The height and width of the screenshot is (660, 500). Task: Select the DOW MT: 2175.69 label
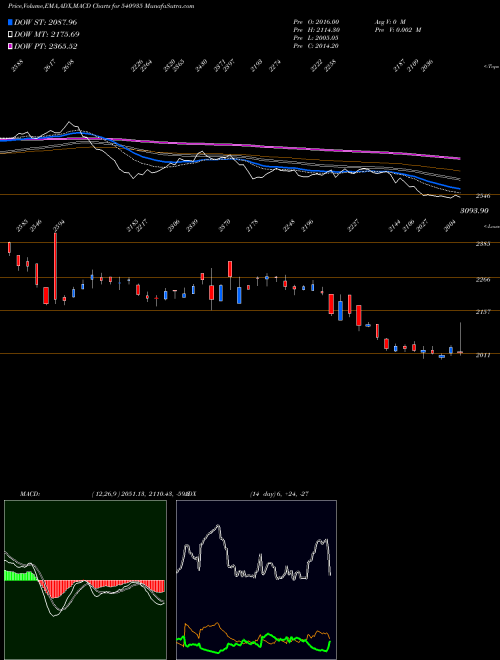[47, 35]
